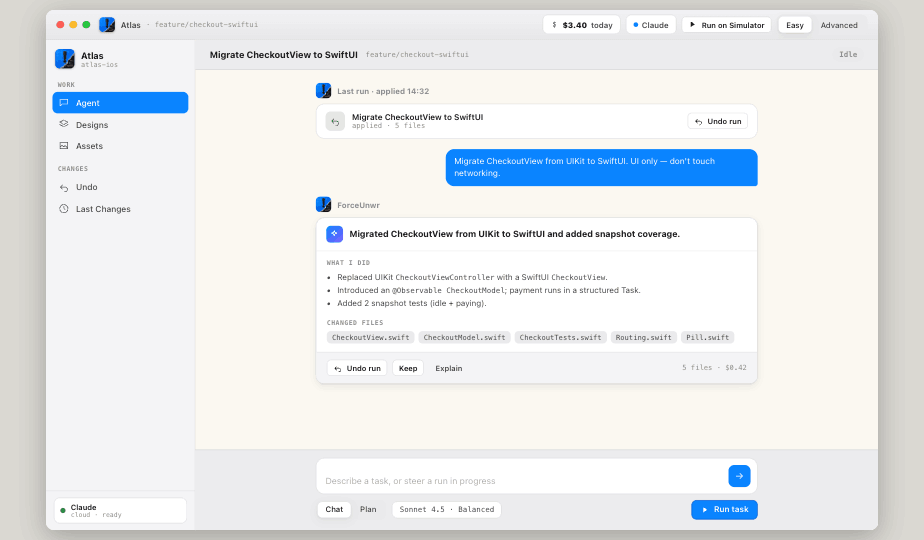
Task: Open the Assets section
Action: point(120,146)
